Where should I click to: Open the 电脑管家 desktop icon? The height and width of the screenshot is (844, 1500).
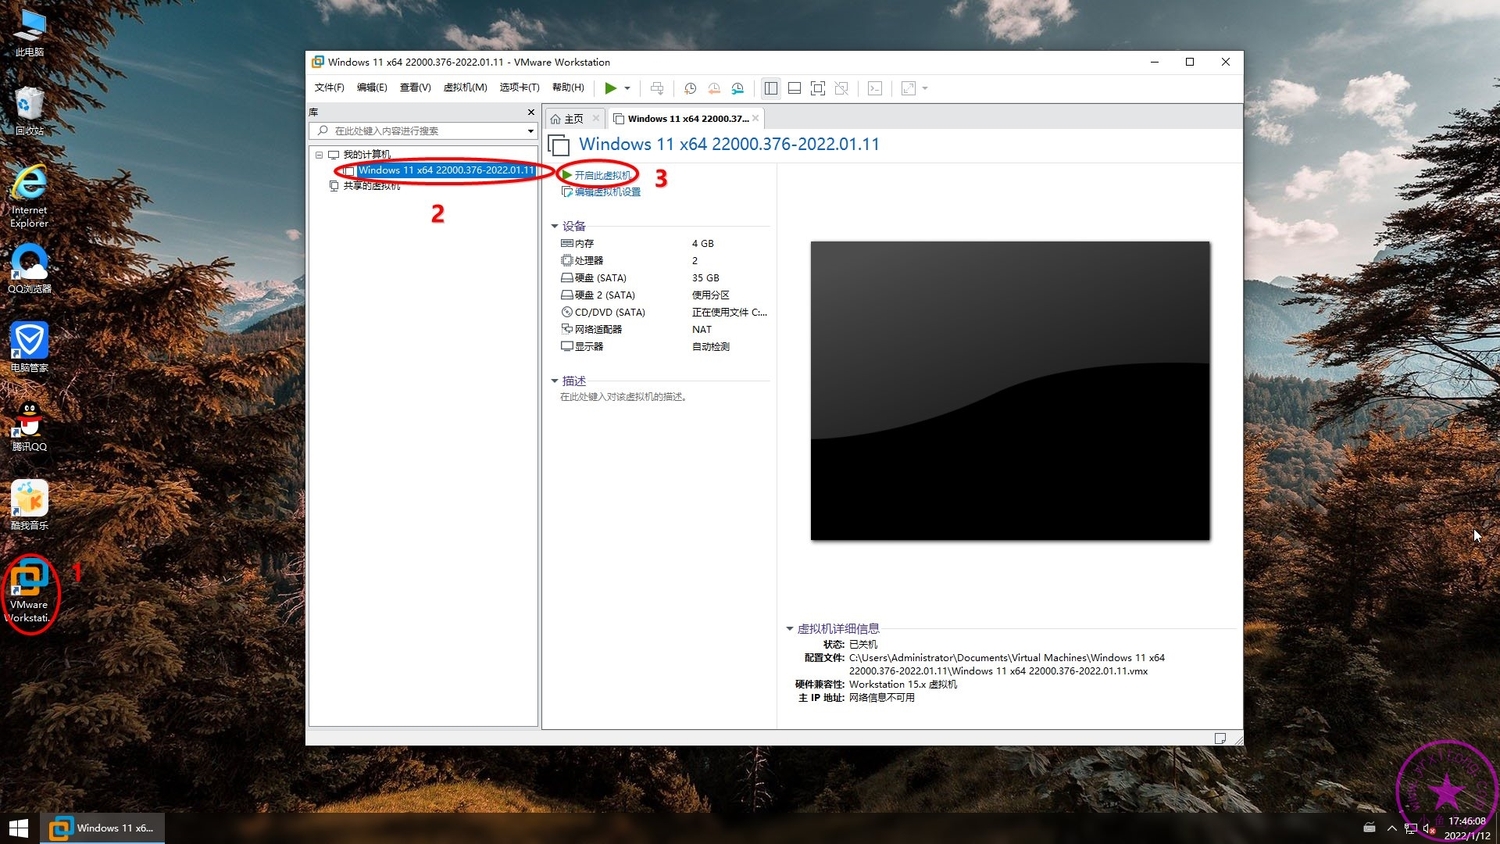[29, 348]
